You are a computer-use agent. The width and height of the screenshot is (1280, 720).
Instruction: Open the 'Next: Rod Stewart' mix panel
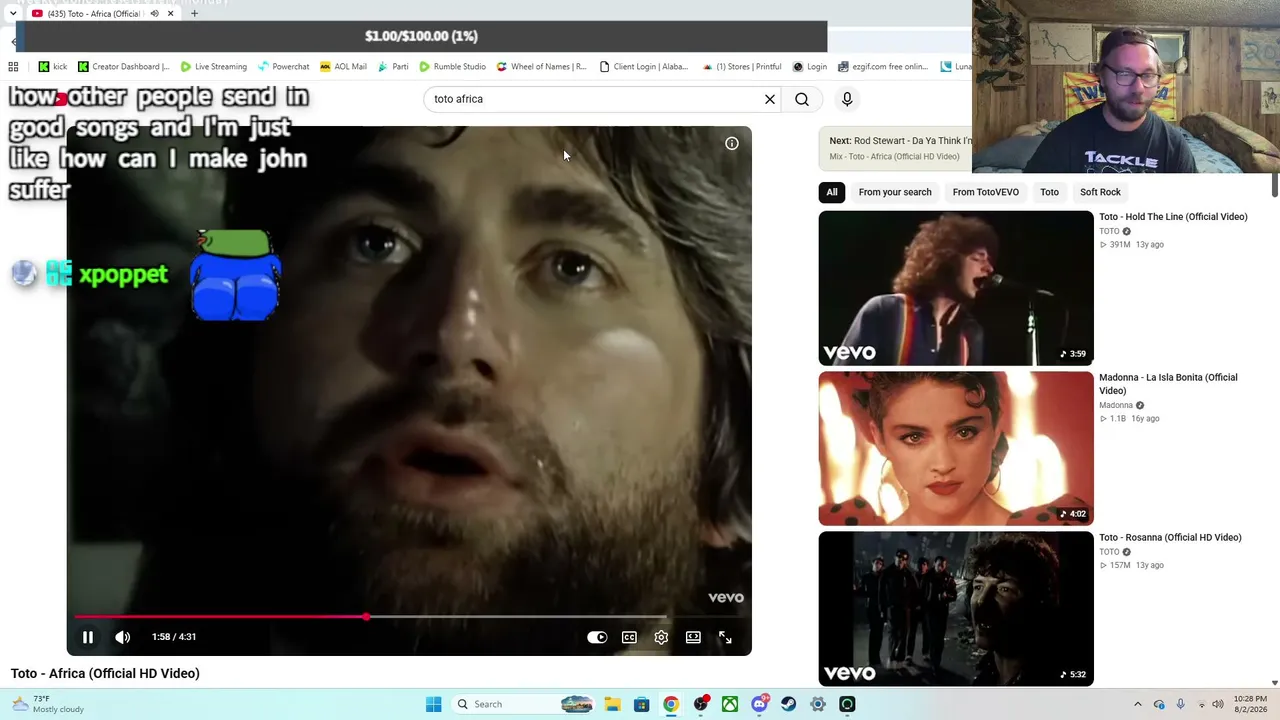(x=896, y=148)
